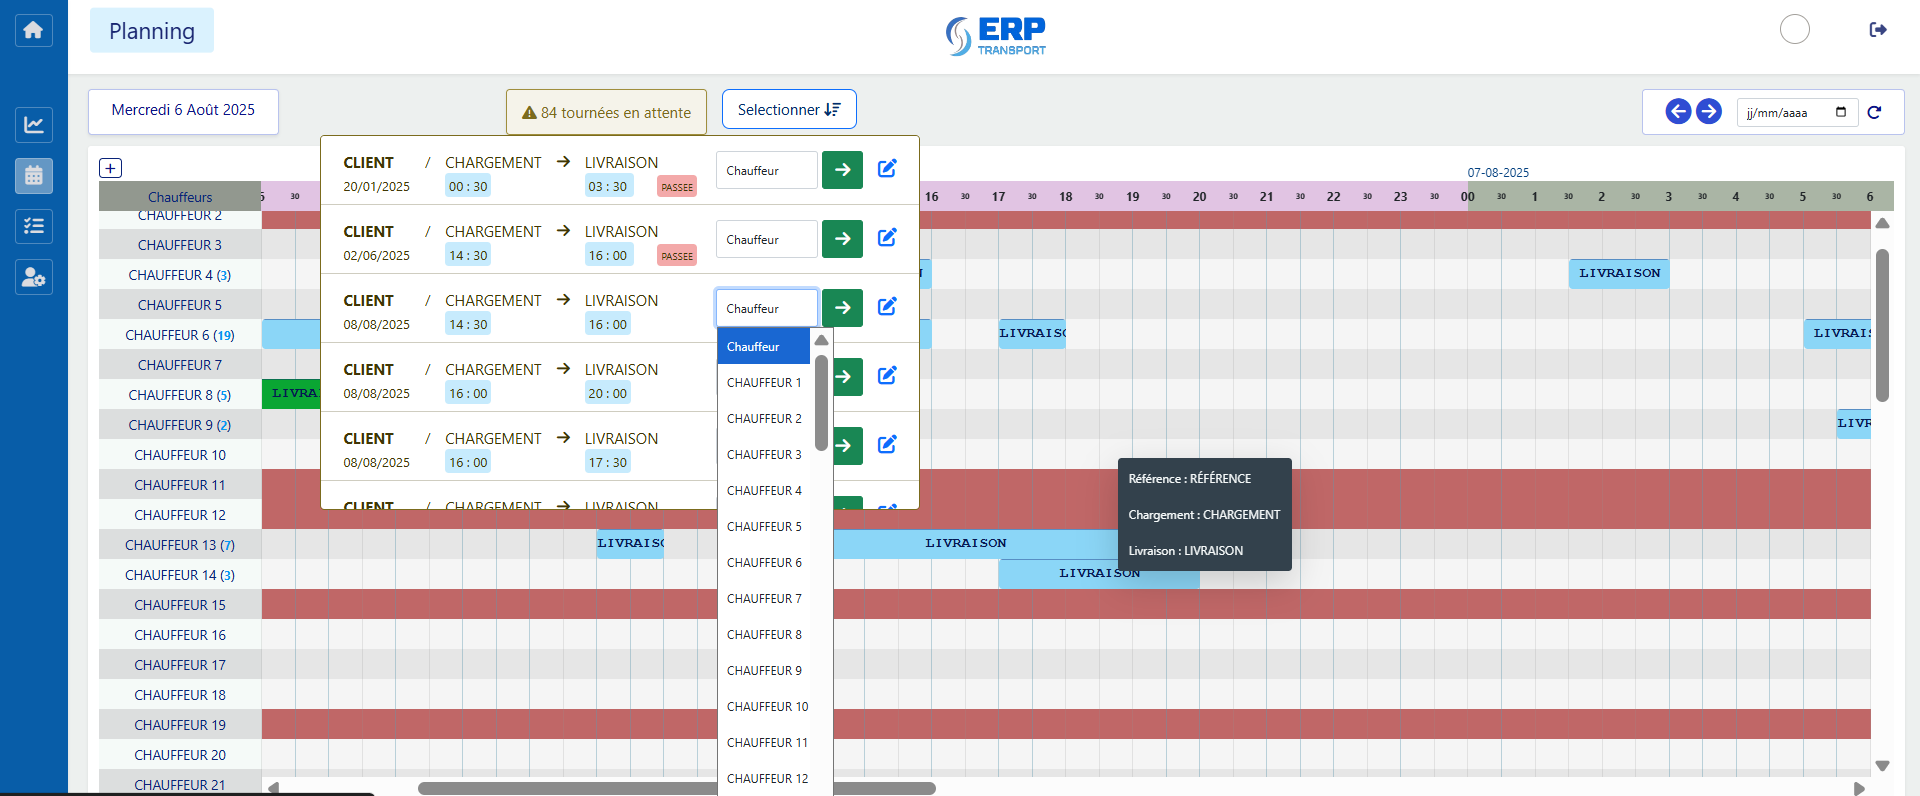Open Chauffeur dropdown for 02/06/2025 tour
This screenshot has width=1920, height=796.
tap(766, 240)
